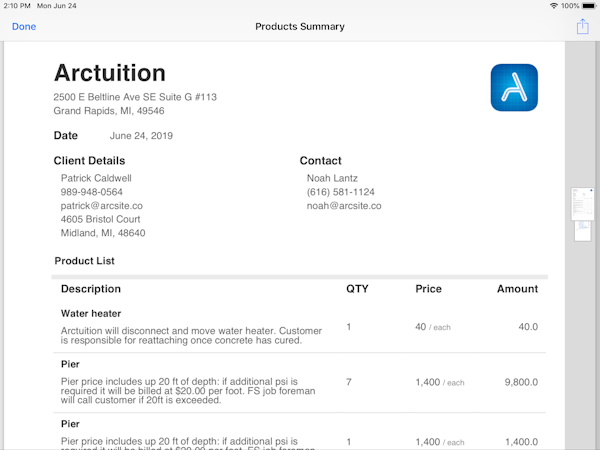Tap the June 24, 2019 date value

(141, 135)
